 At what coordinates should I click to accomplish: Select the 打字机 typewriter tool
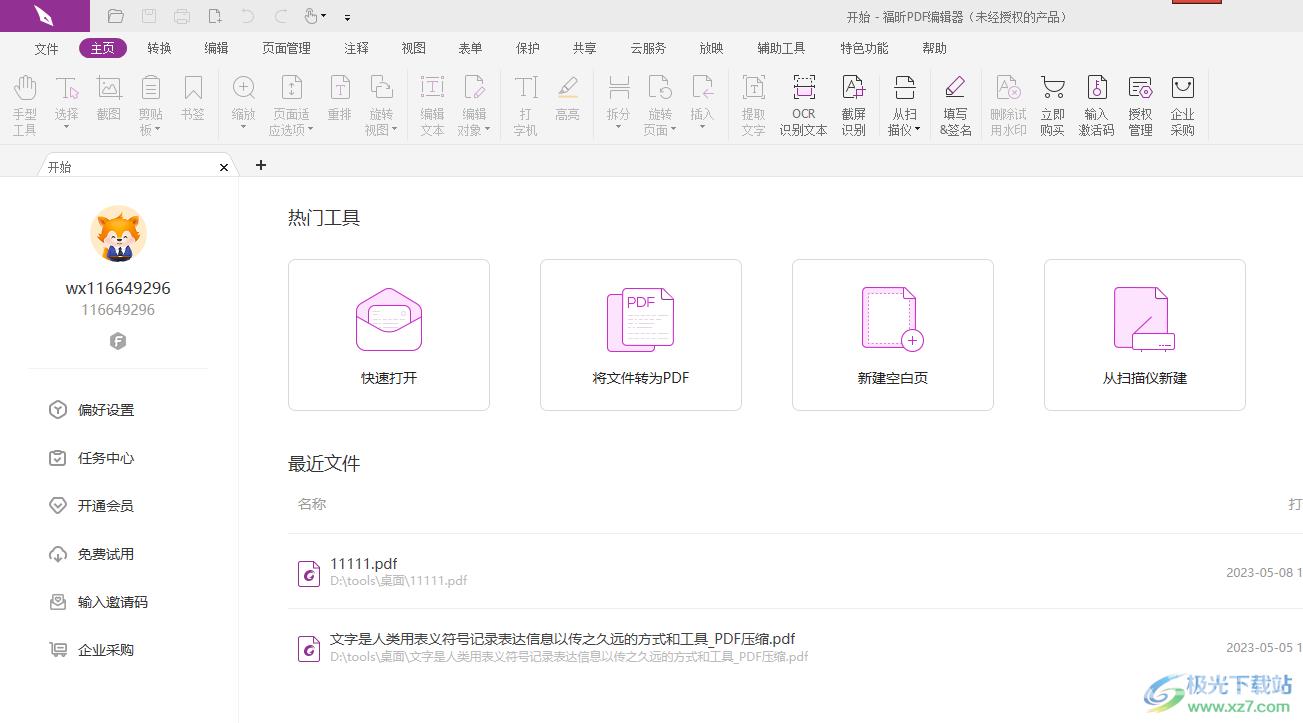click(526, 104)
